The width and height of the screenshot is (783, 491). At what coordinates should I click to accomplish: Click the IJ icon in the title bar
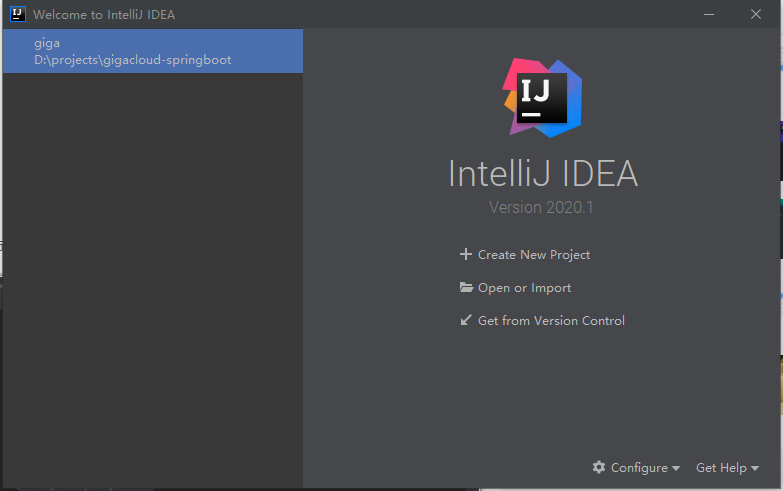(x=17, y=14)
